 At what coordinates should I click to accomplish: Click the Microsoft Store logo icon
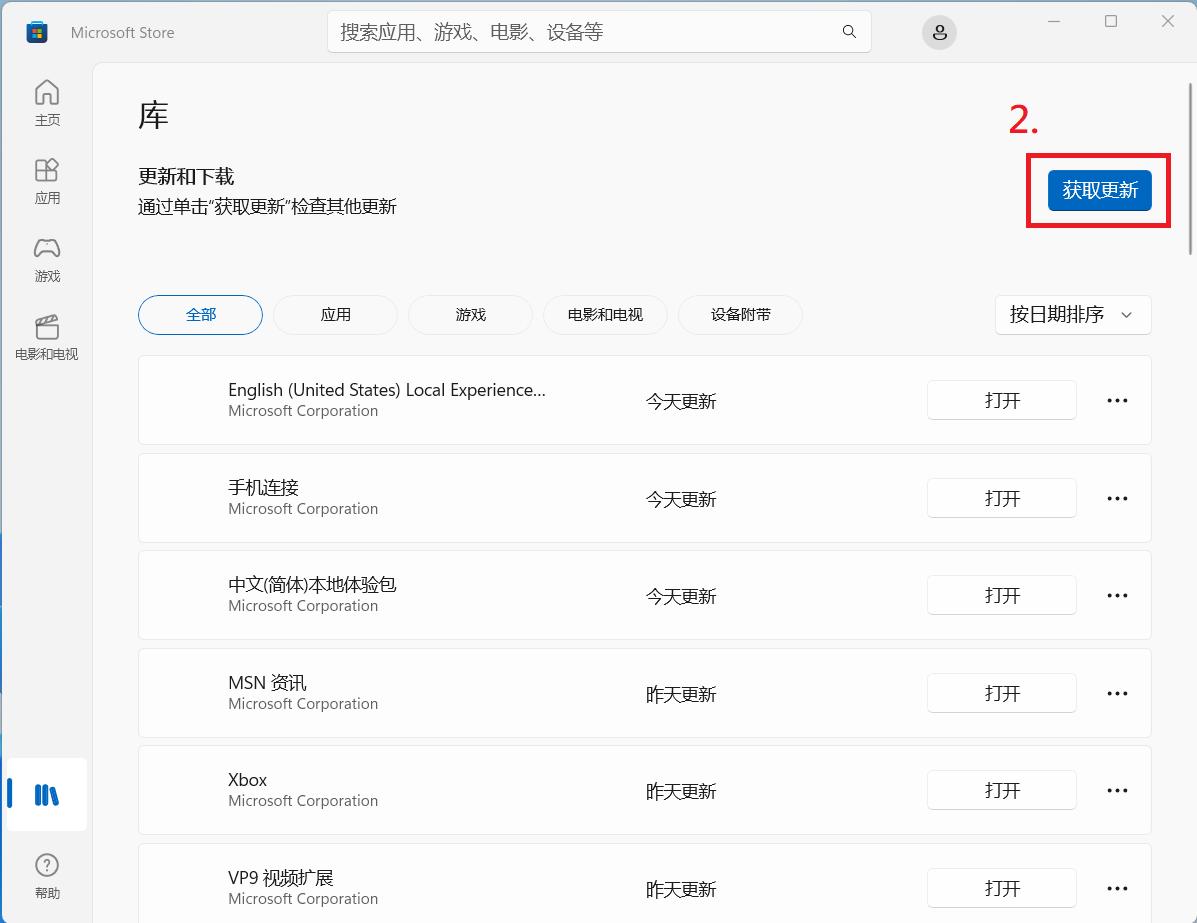(x=37, y=33)
